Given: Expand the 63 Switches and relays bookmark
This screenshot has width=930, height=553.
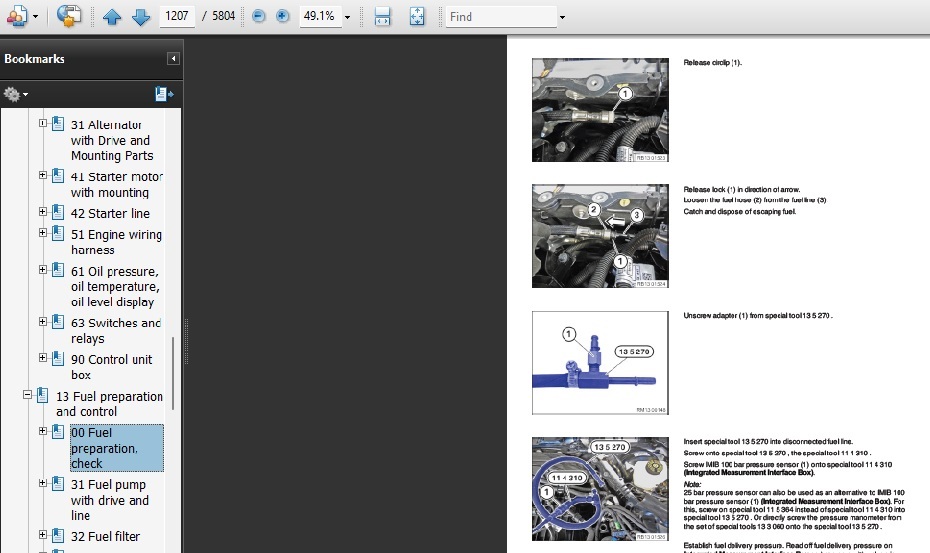Looking at the screenshot, I should (x=43, y=322).
